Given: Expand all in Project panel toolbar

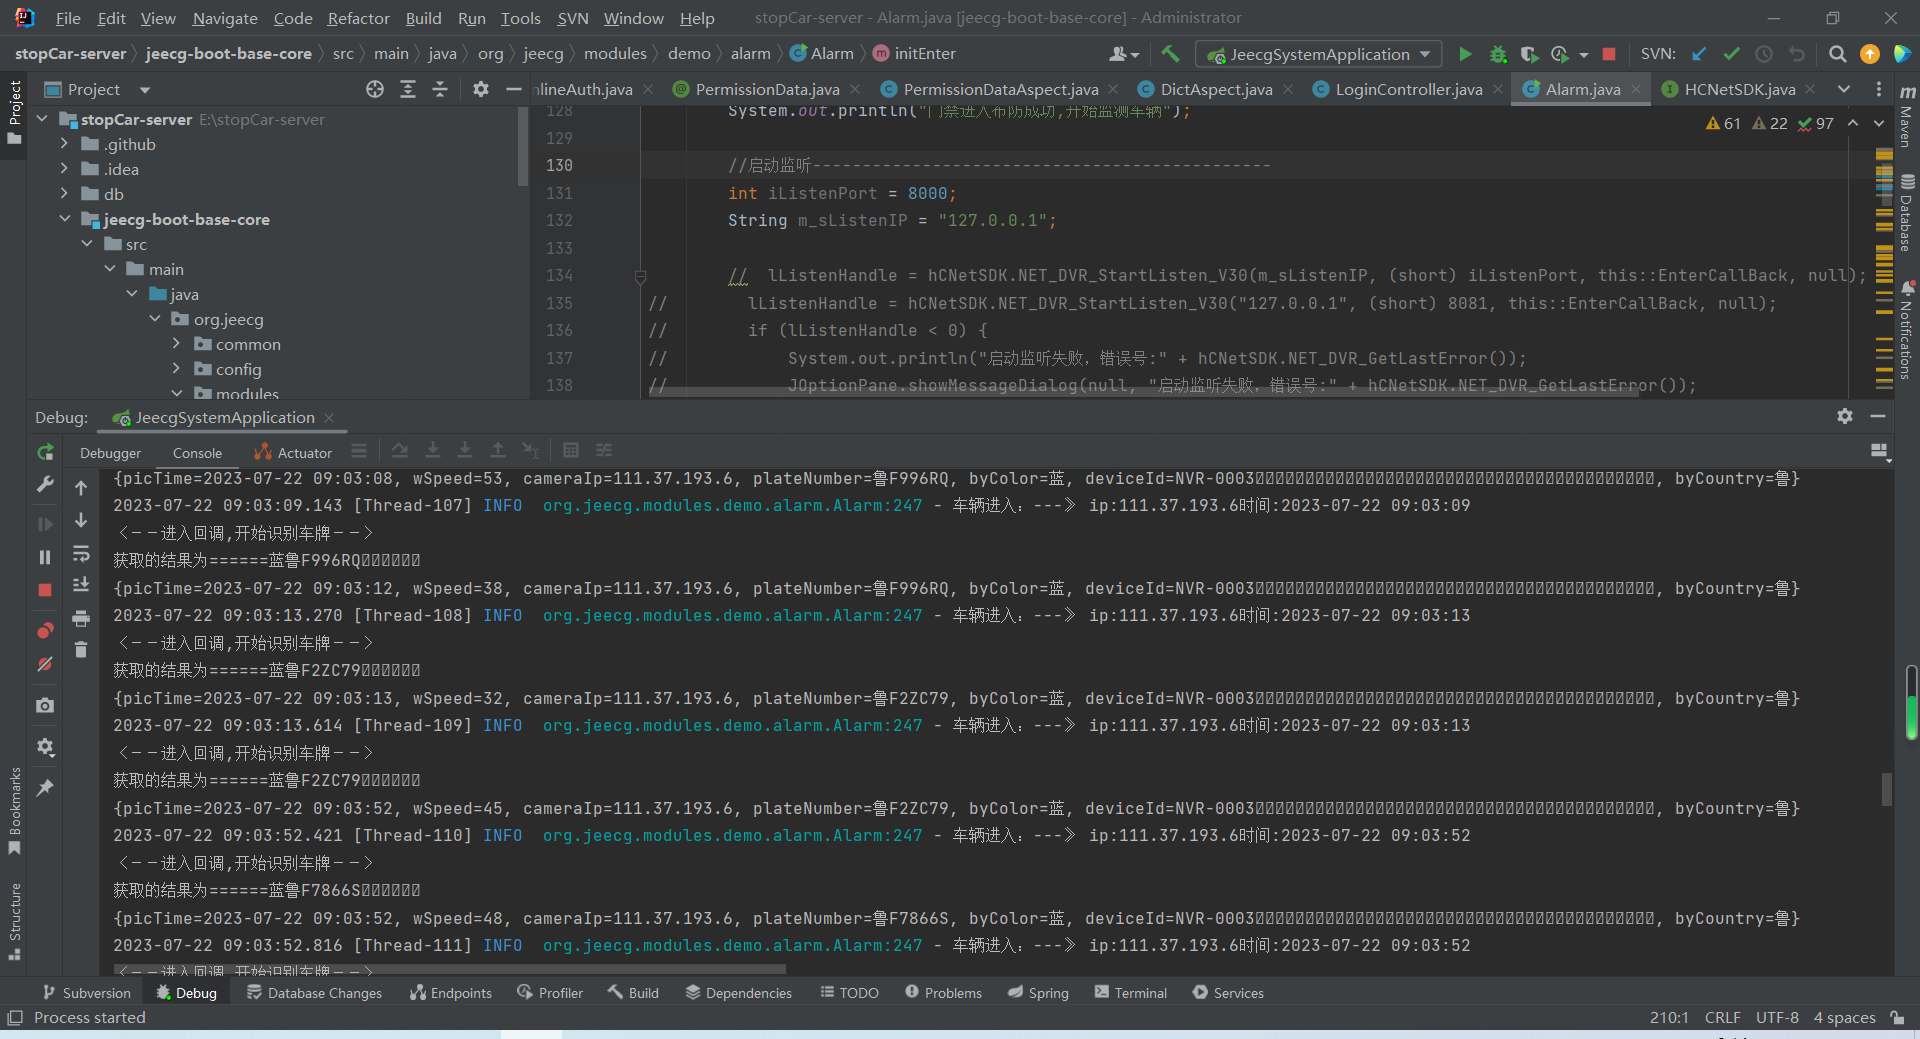Looking at the screenshot, I should pos(408,89).
